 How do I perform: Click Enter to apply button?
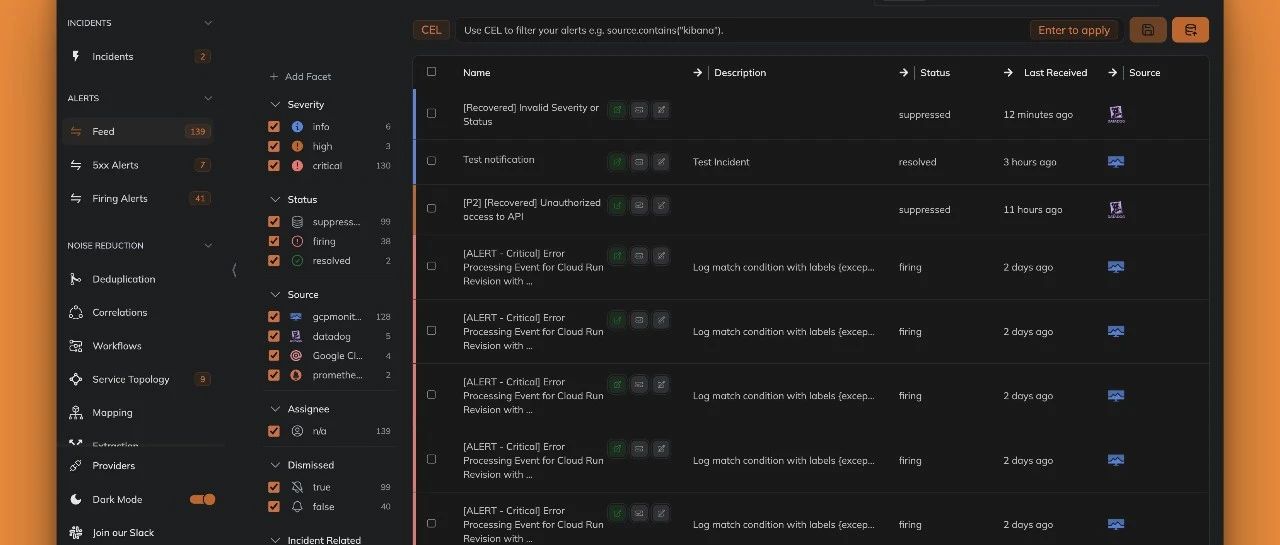point(1074,30)
